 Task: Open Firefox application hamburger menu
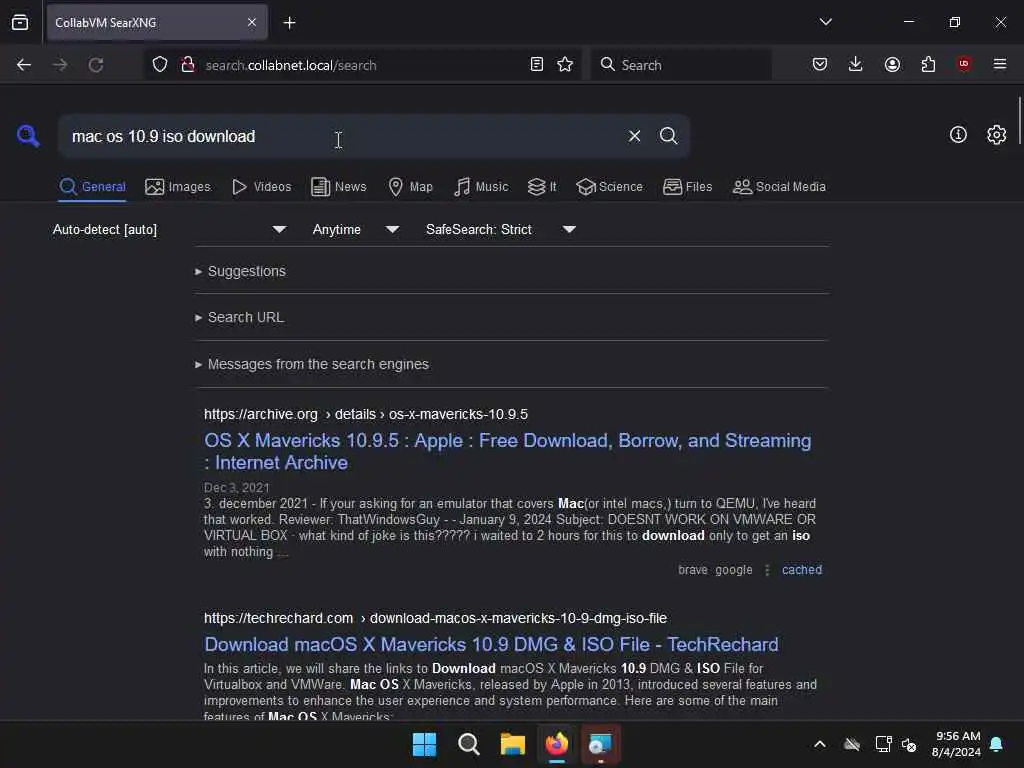point(1000,64)
